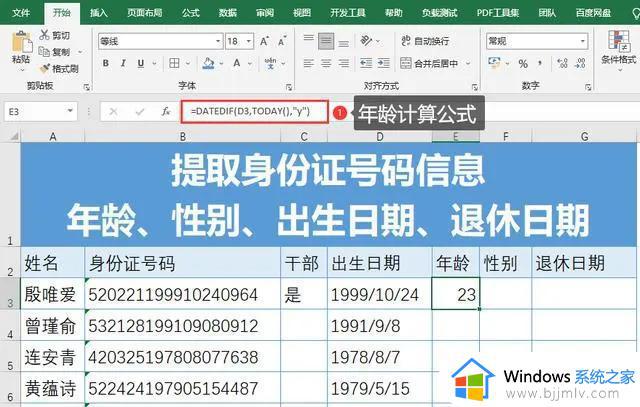The width and height of the screenshot is (640, 407).
Task: Toggle Italic formatting
Action: (123, 63)
